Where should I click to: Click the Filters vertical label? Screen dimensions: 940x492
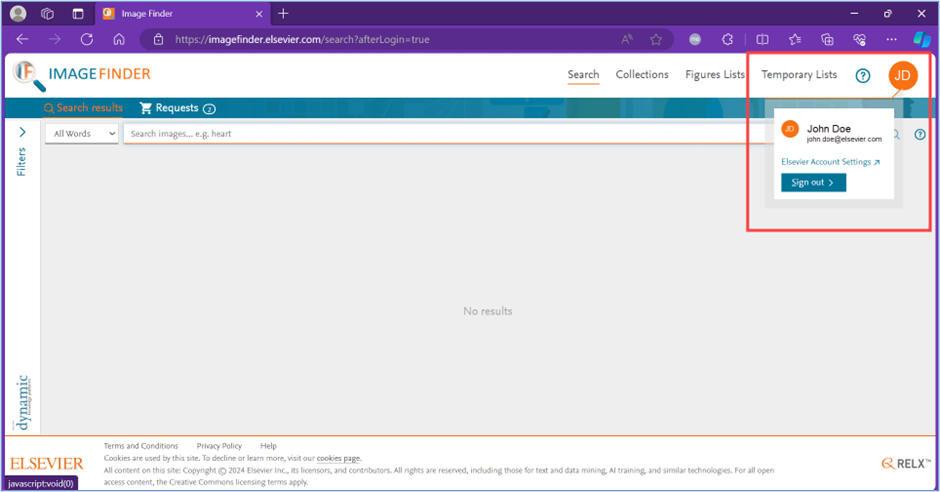[22, 162]
